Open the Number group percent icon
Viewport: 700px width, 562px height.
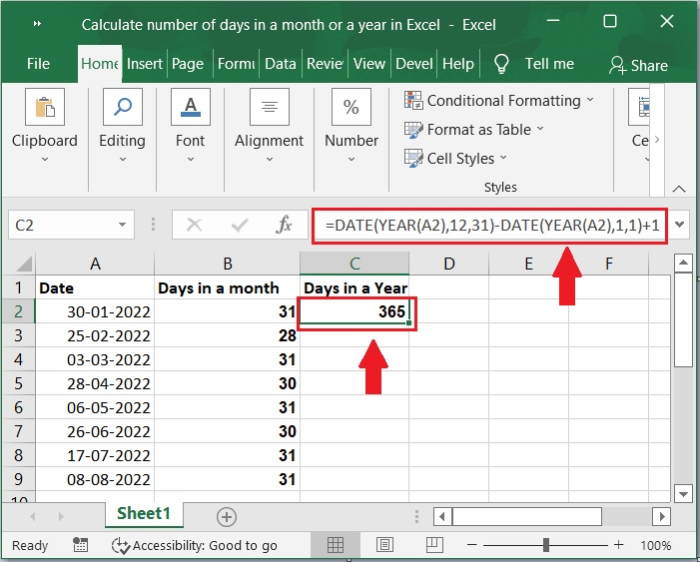click(x=351, y=107)
